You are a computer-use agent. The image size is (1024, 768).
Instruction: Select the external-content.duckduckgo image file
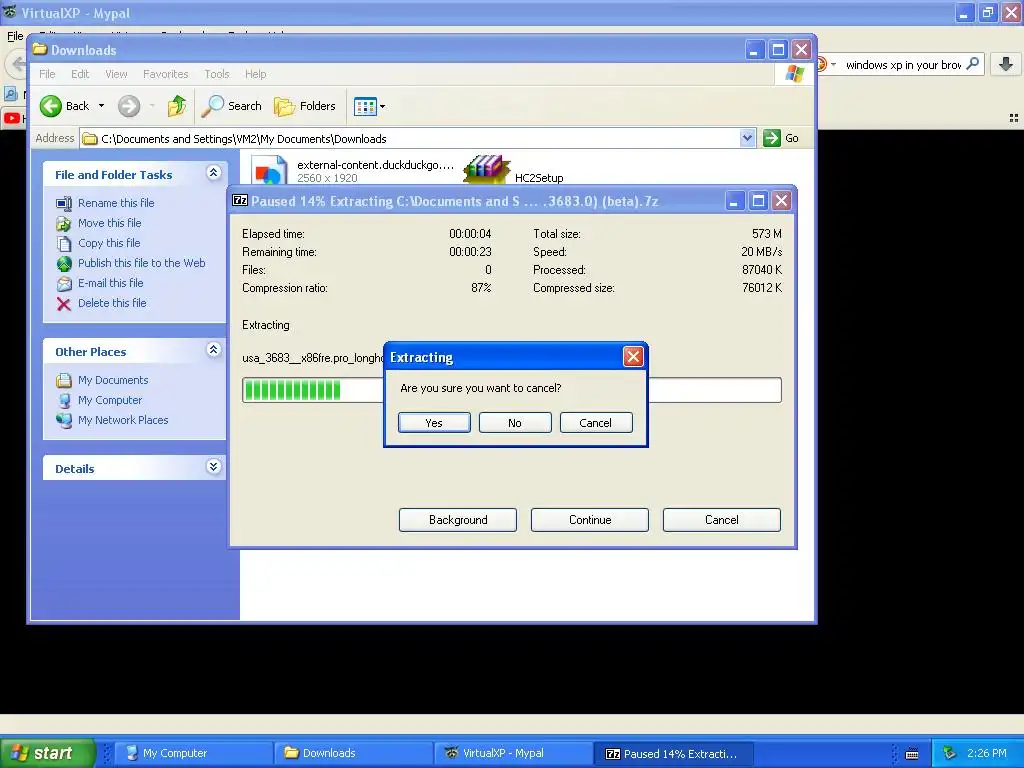pyautogui.click(x=353, y=170)
